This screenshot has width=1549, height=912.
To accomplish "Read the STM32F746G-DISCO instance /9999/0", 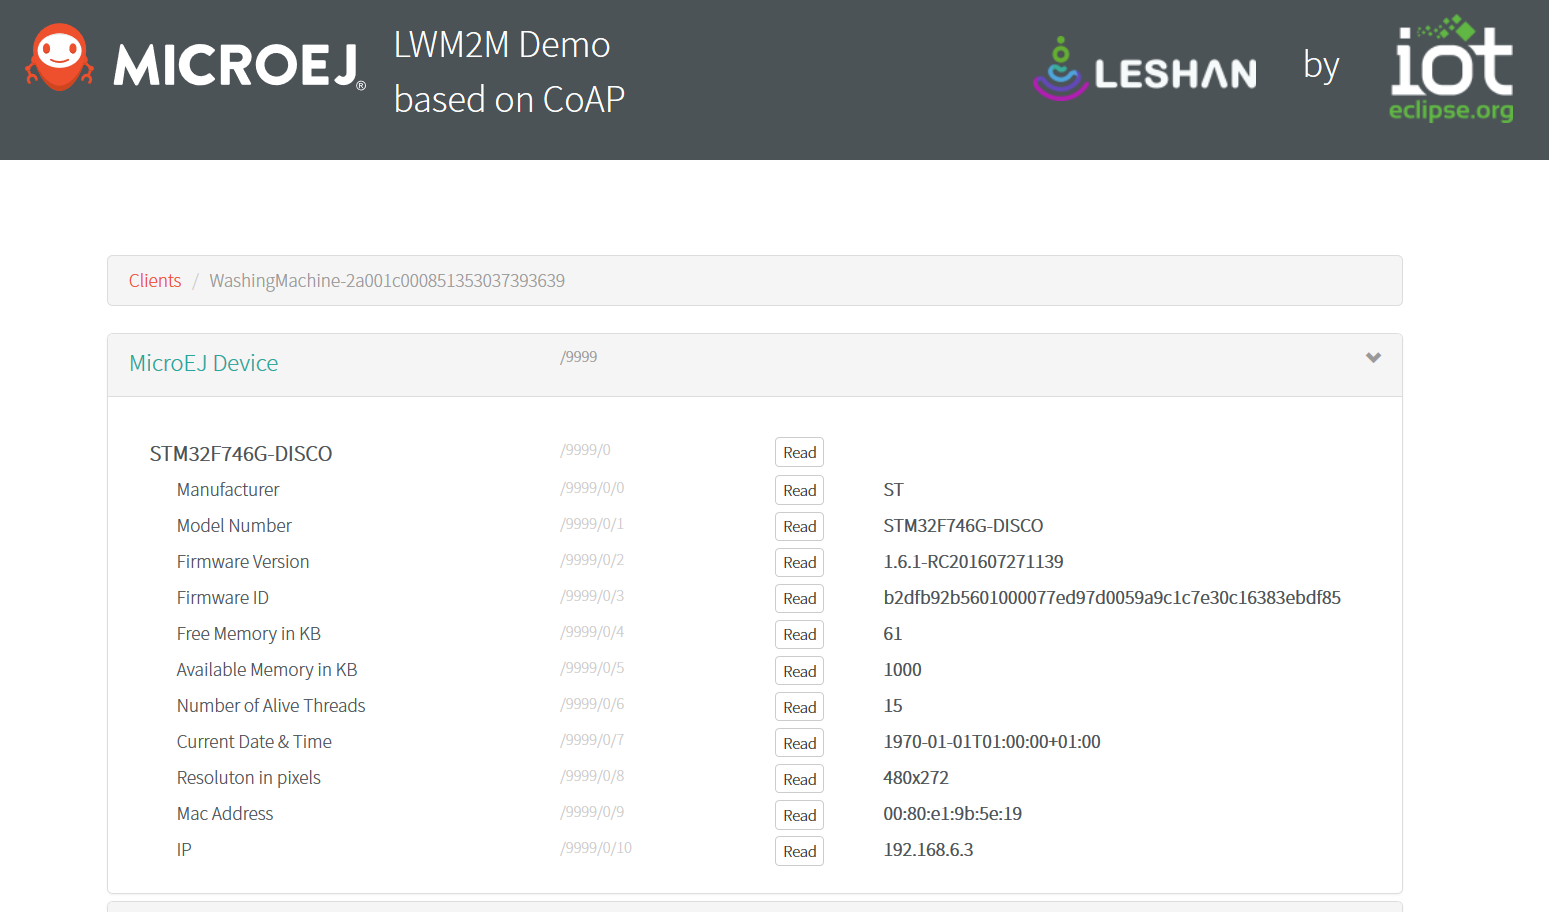I will point(799,452).
